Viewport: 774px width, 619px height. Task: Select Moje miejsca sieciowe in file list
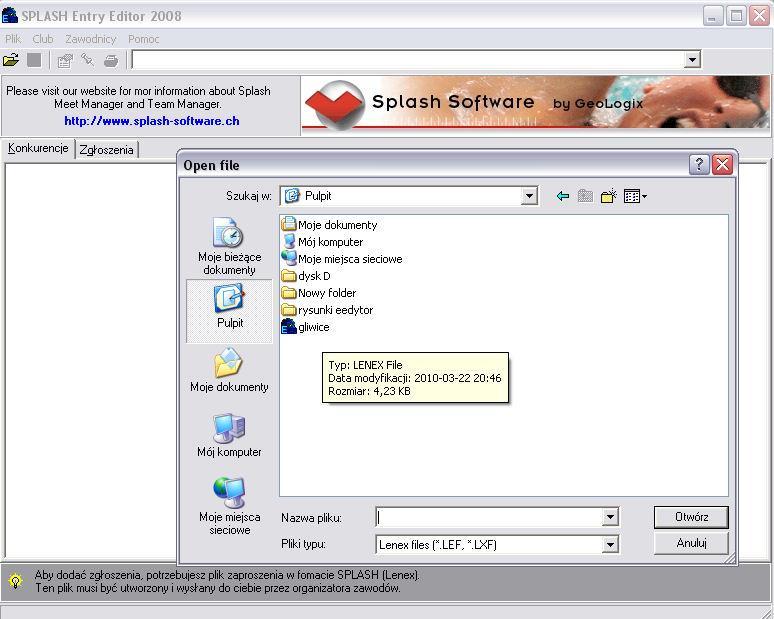click(x=342, y=259)
